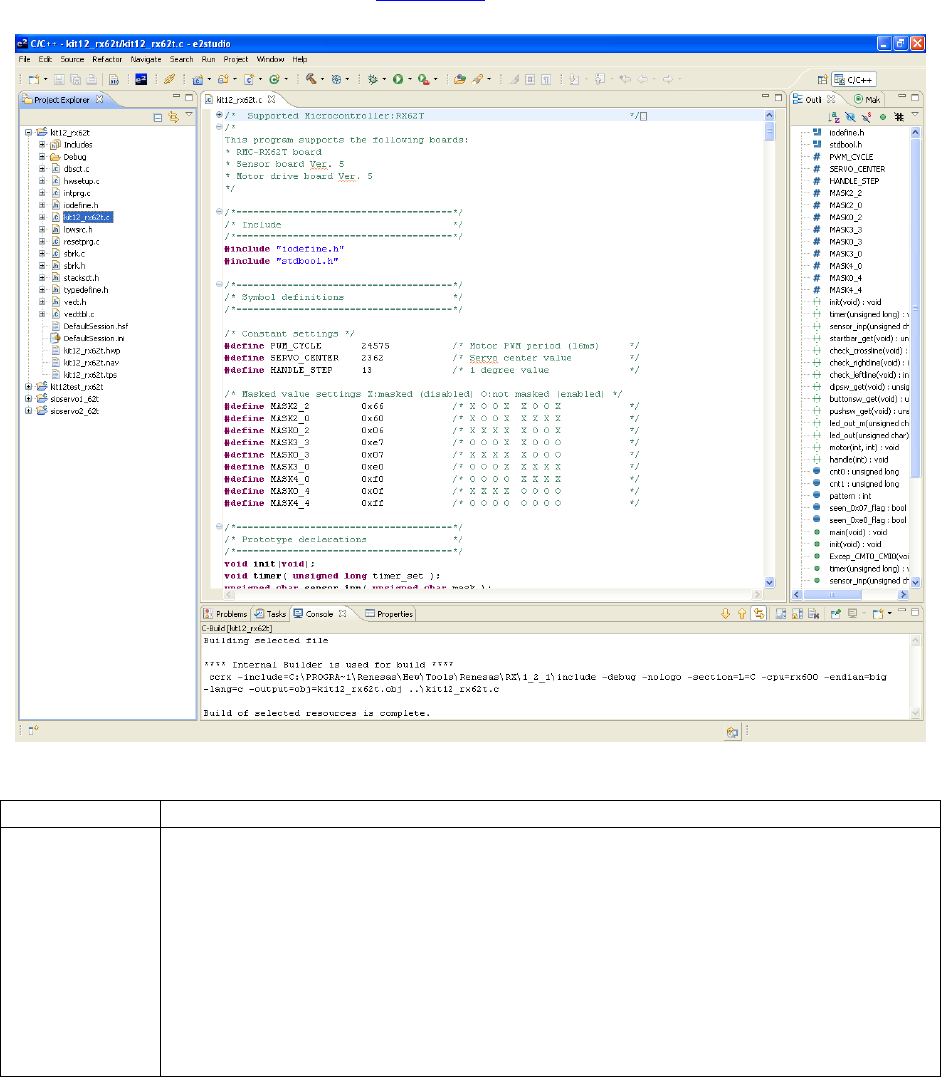
Task: Select the C/C++ perspective button
Action: 856,79
